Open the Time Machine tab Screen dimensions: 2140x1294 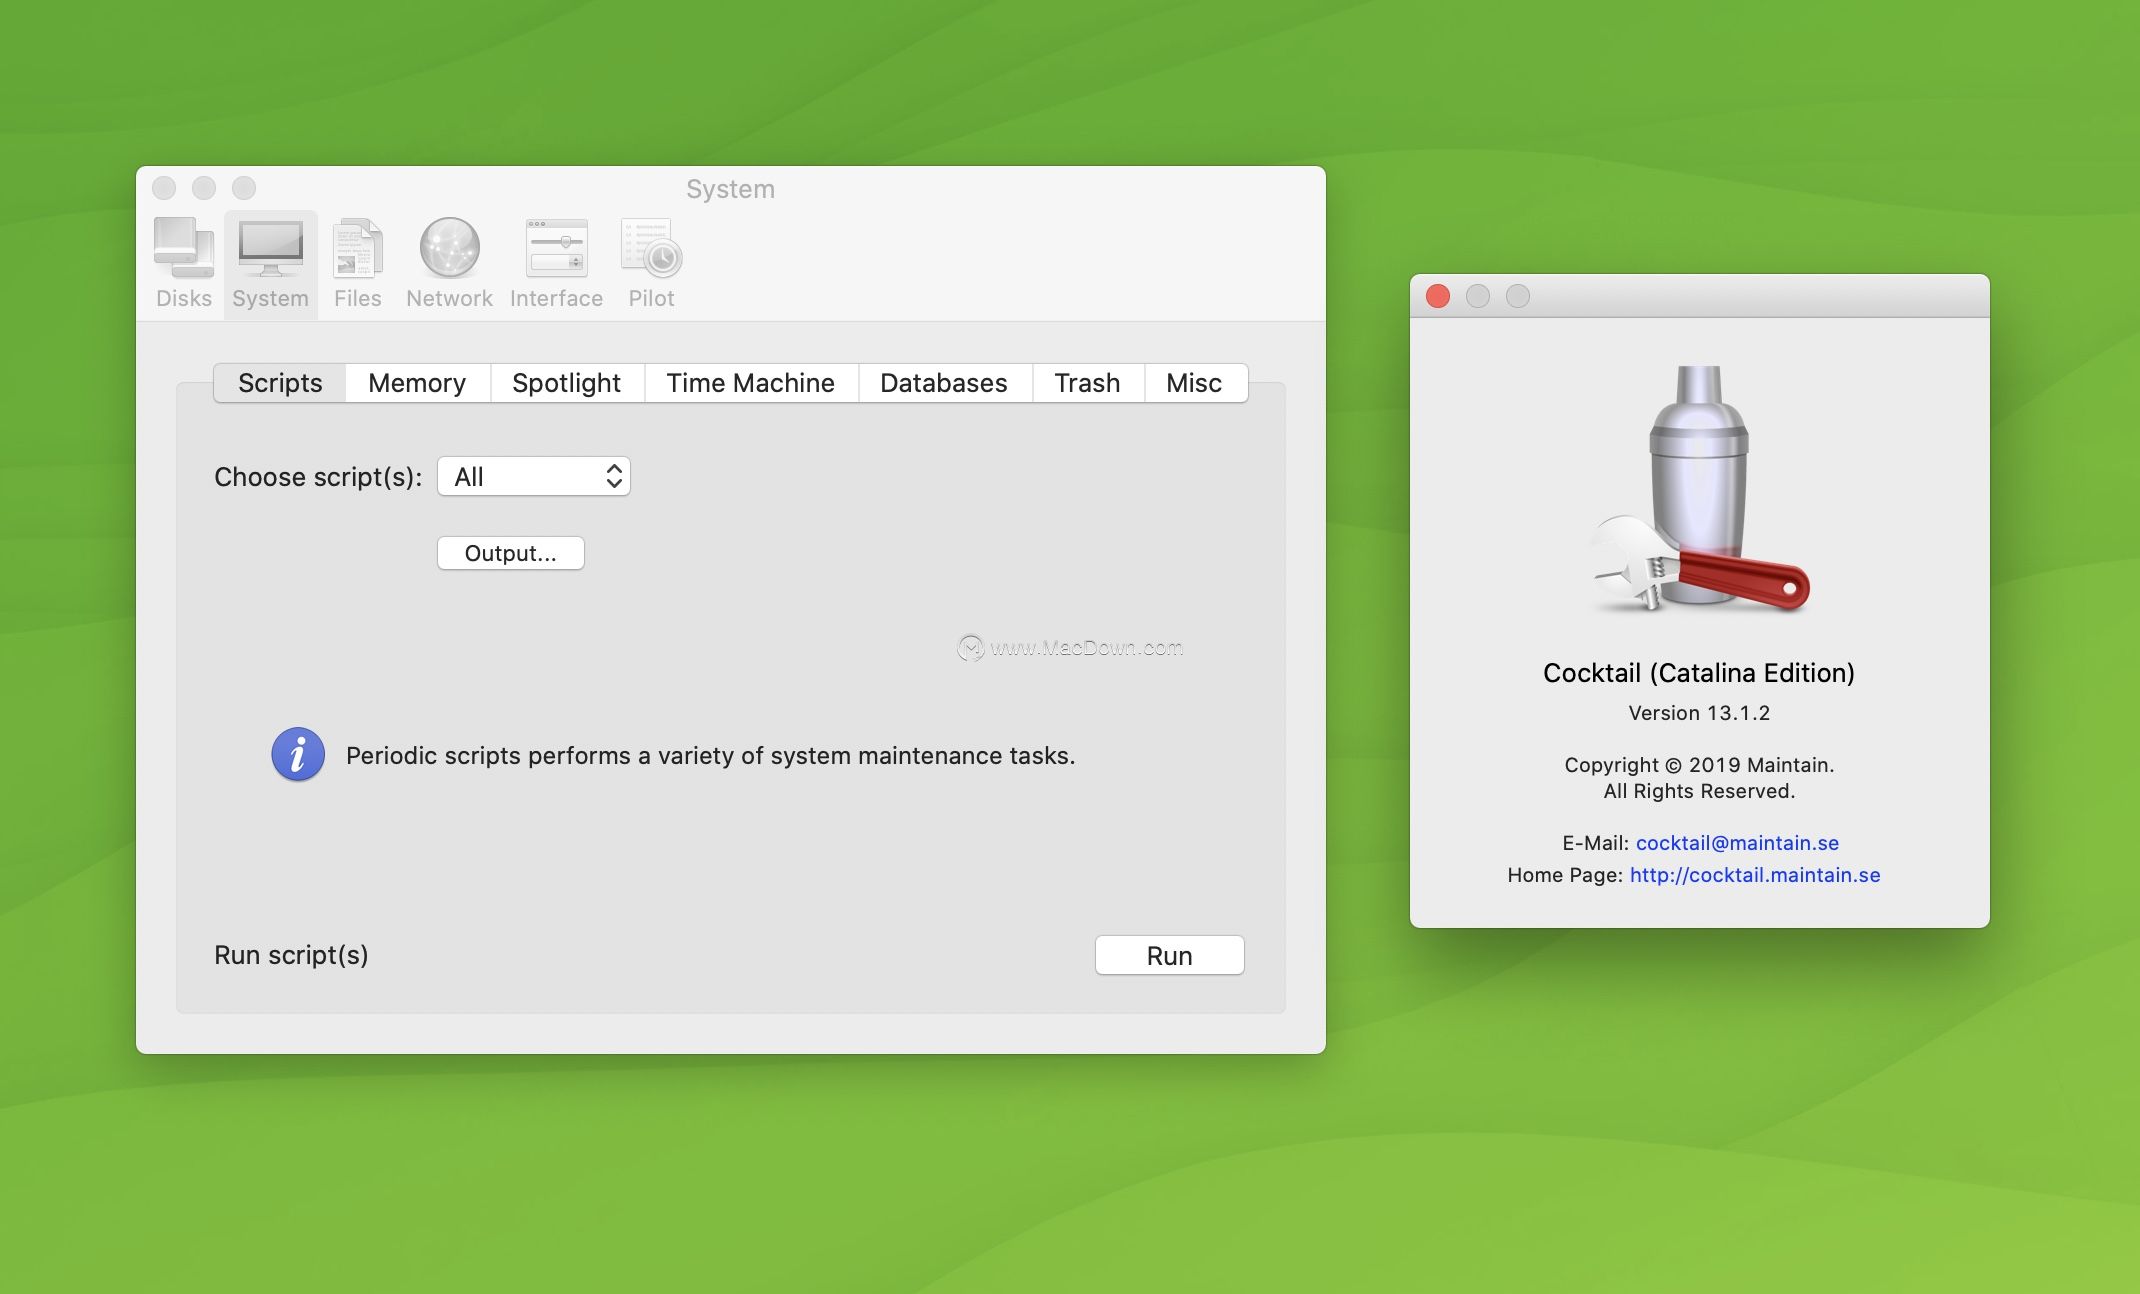coord(750,383)
